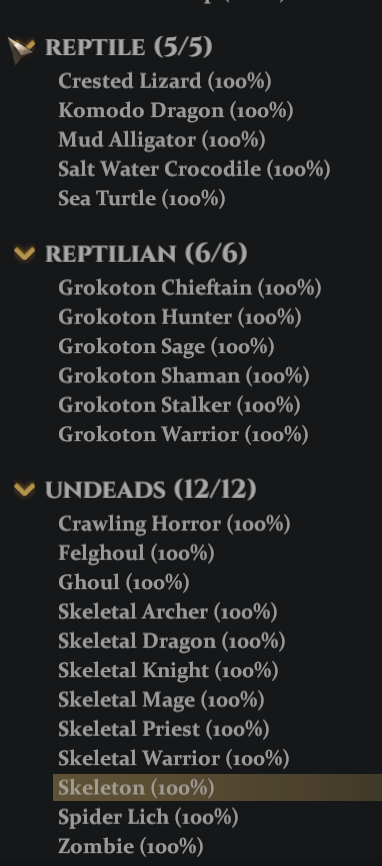
Task: Collapse the Reptile category chevron
Action: tap(22, 49)
